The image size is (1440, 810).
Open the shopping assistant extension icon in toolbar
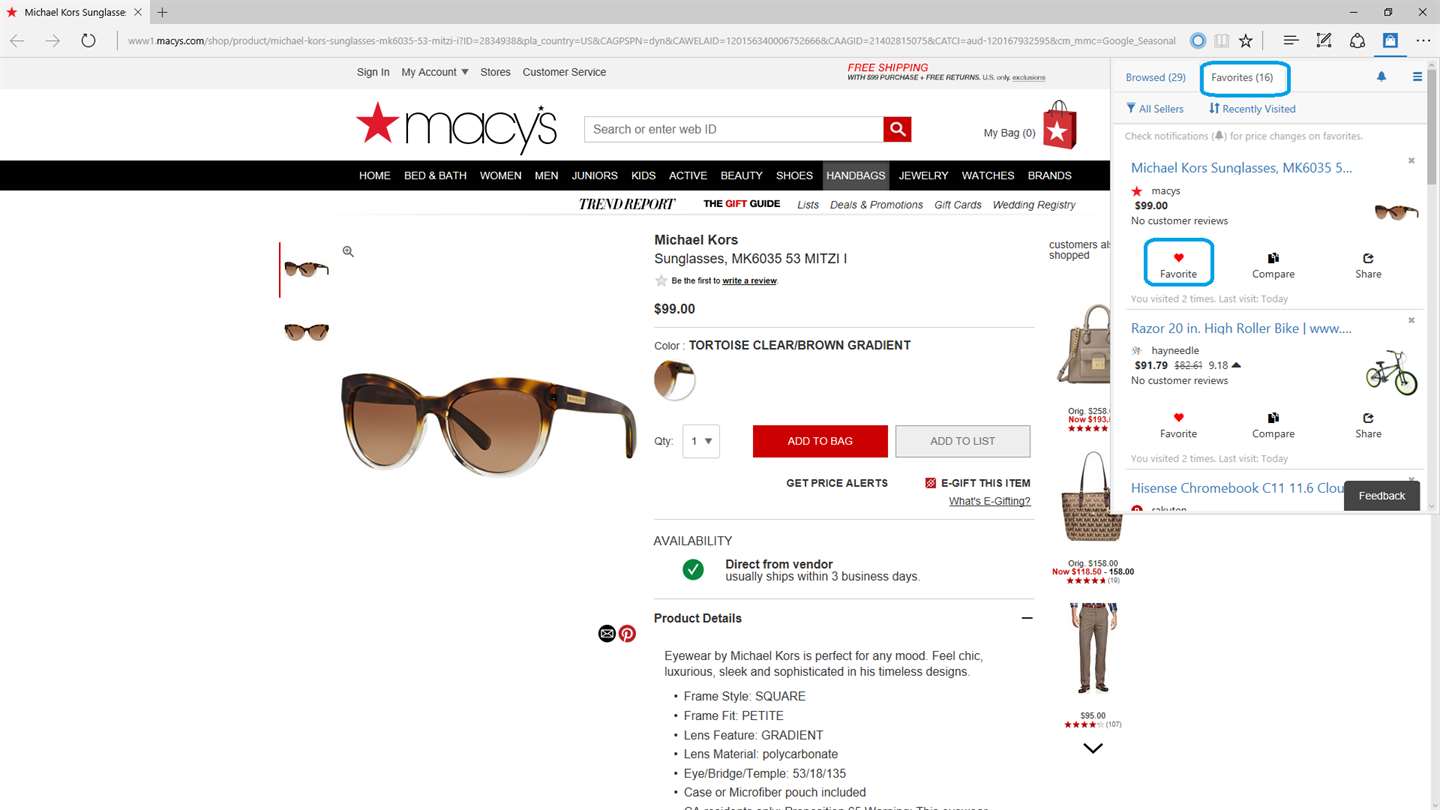point(1390,41)
